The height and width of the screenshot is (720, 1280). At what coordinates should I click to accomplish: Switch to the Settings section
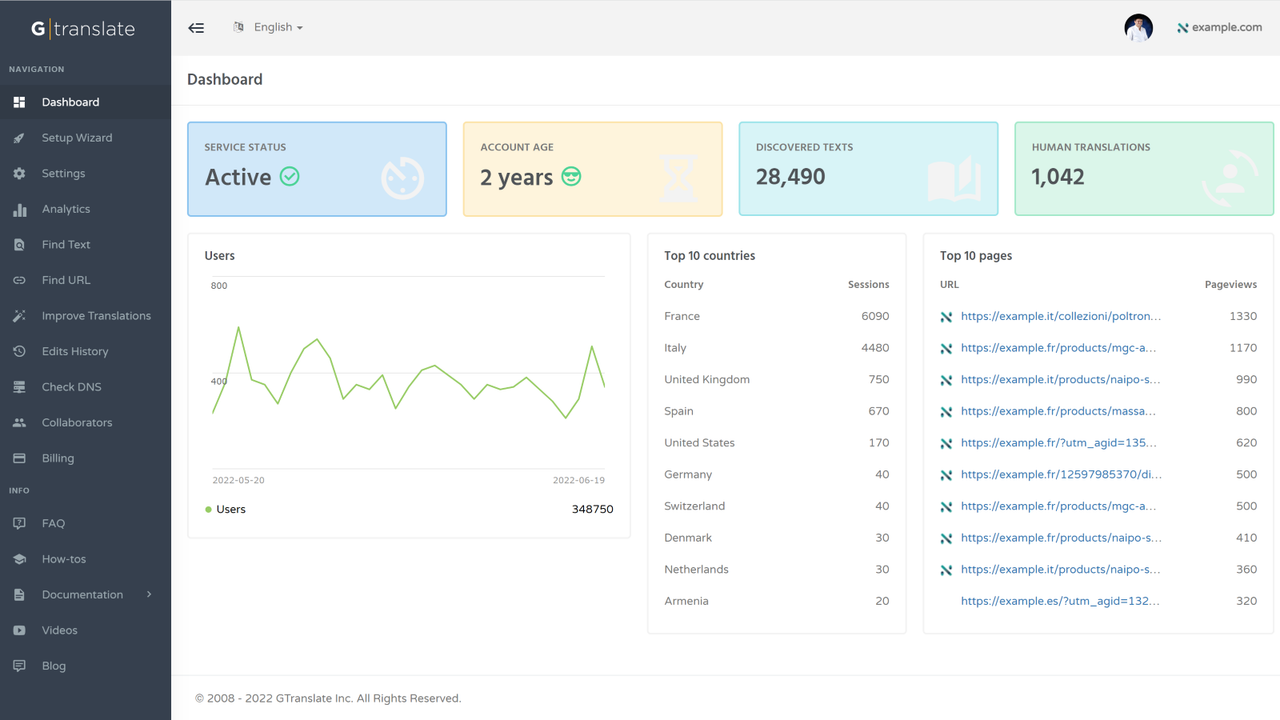click(x=63, y=172)
